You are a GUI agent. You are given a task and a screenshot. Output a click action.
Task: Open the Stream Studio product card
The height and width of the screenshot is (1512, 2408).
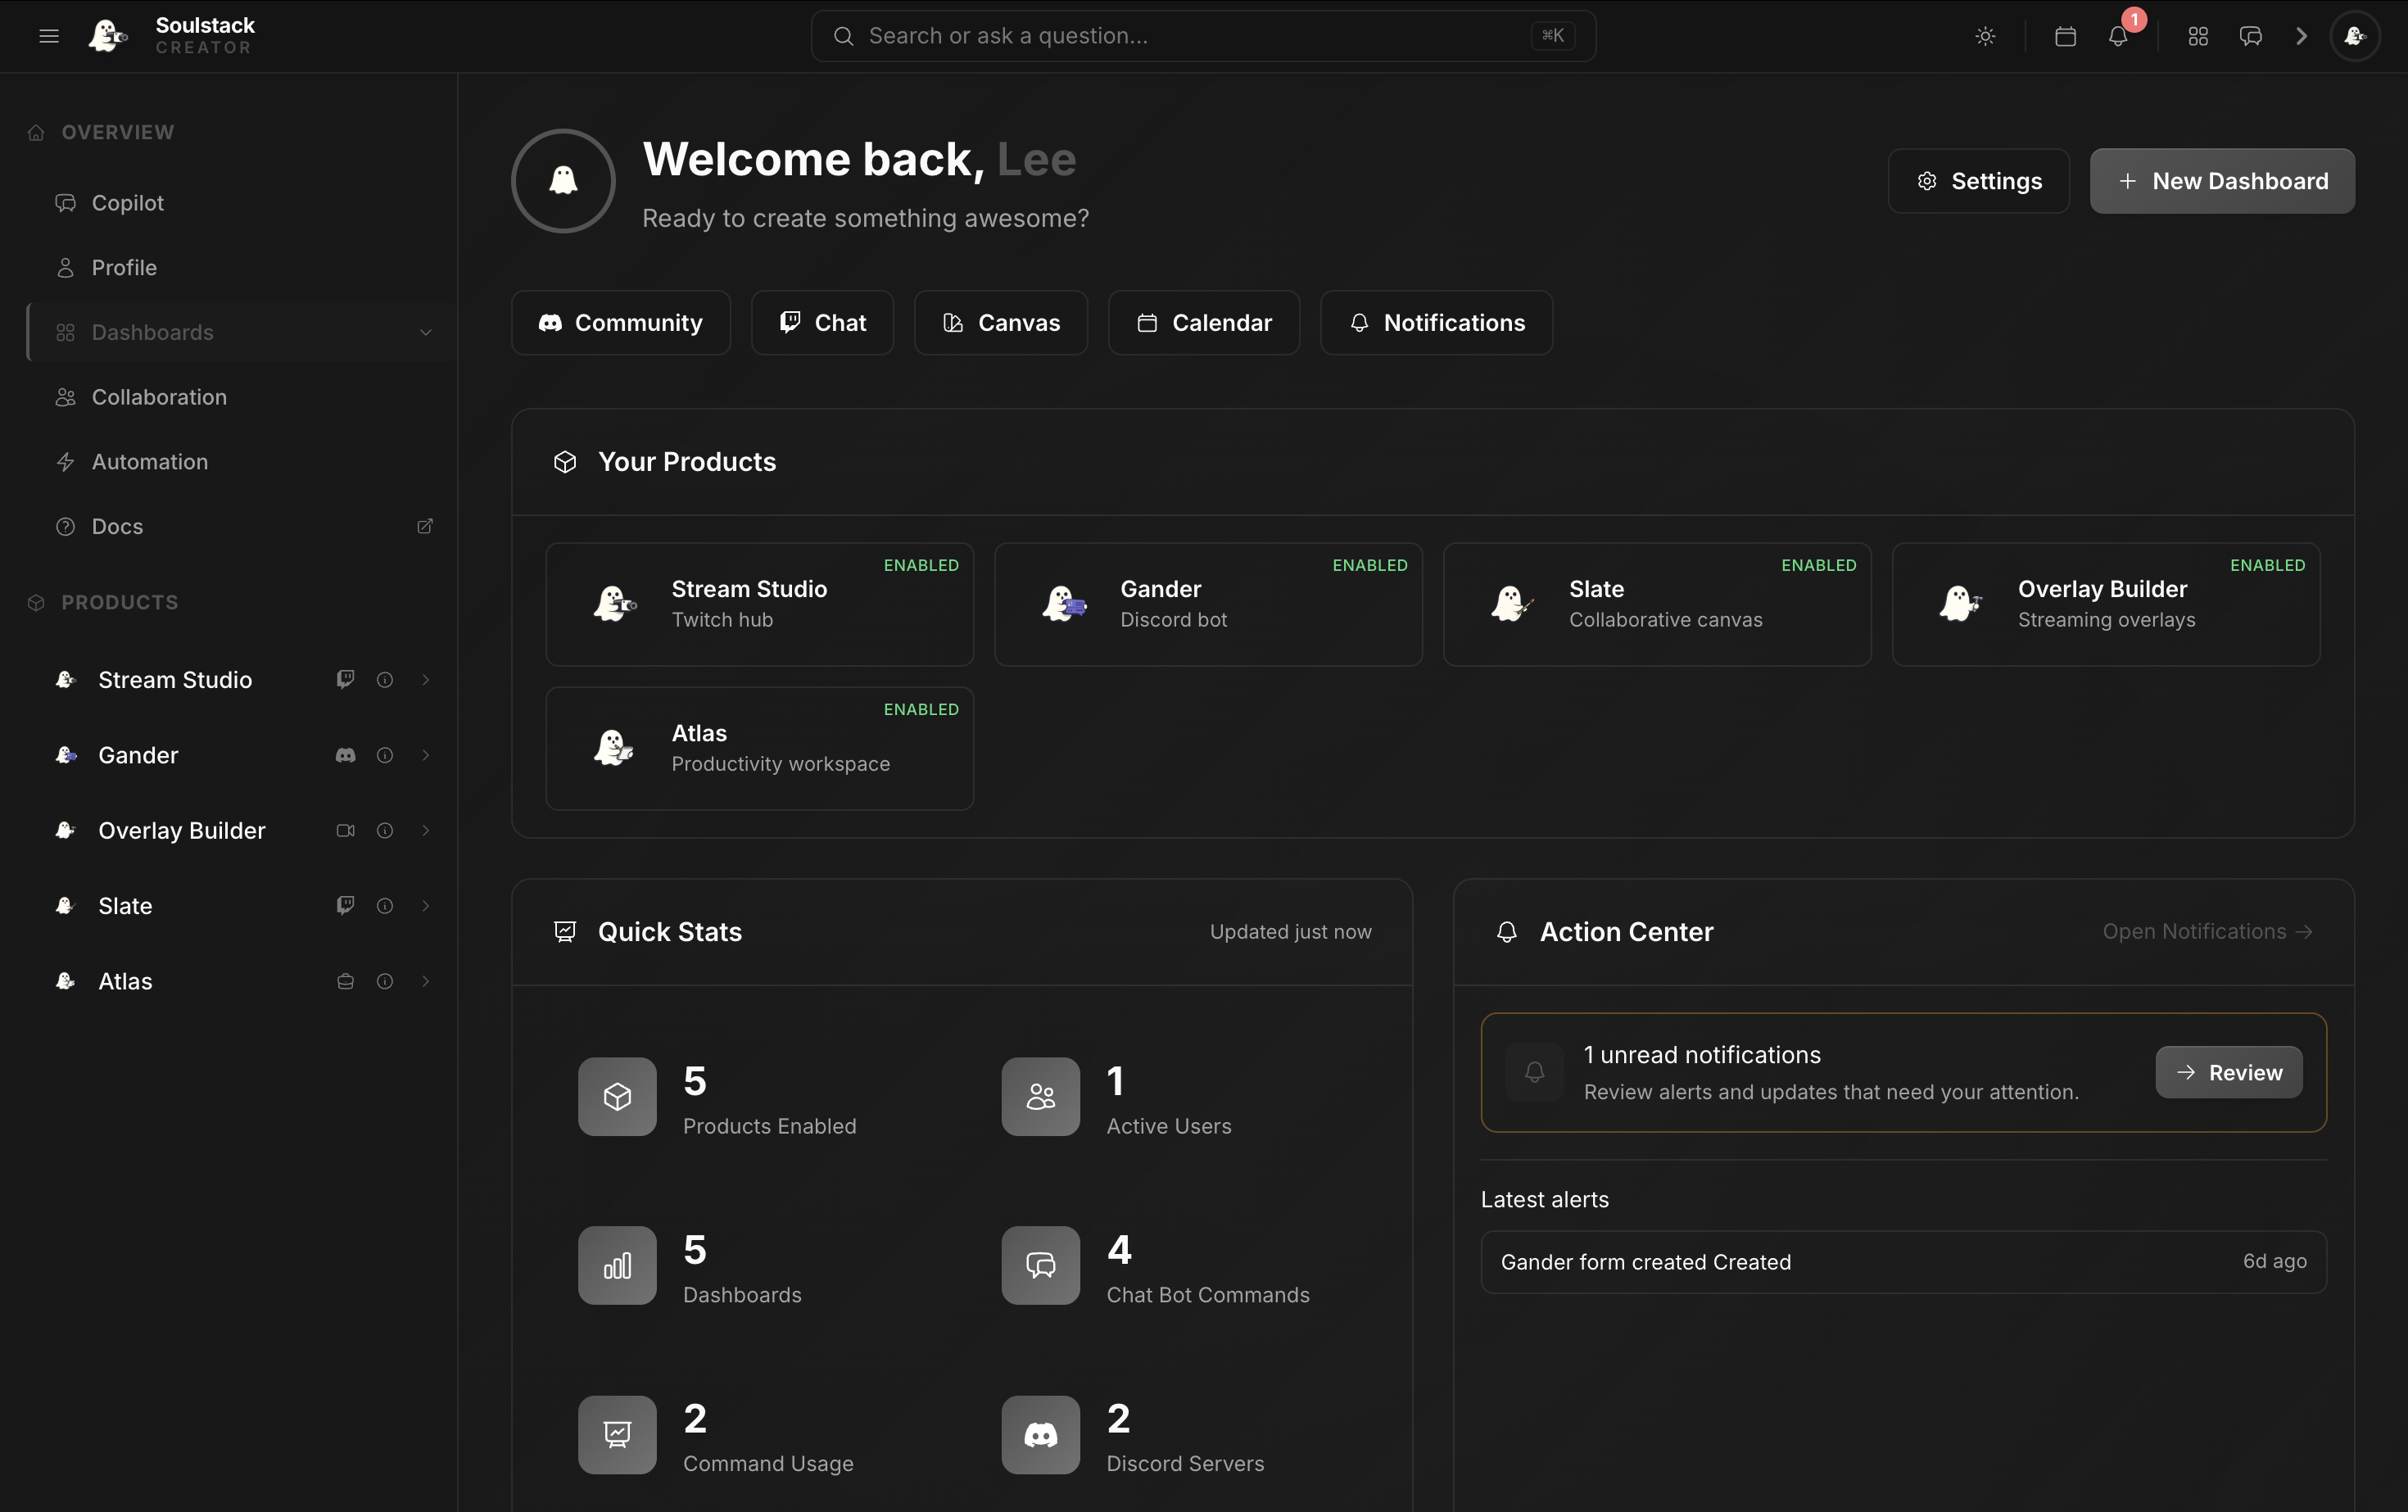(x=760, y=604)
